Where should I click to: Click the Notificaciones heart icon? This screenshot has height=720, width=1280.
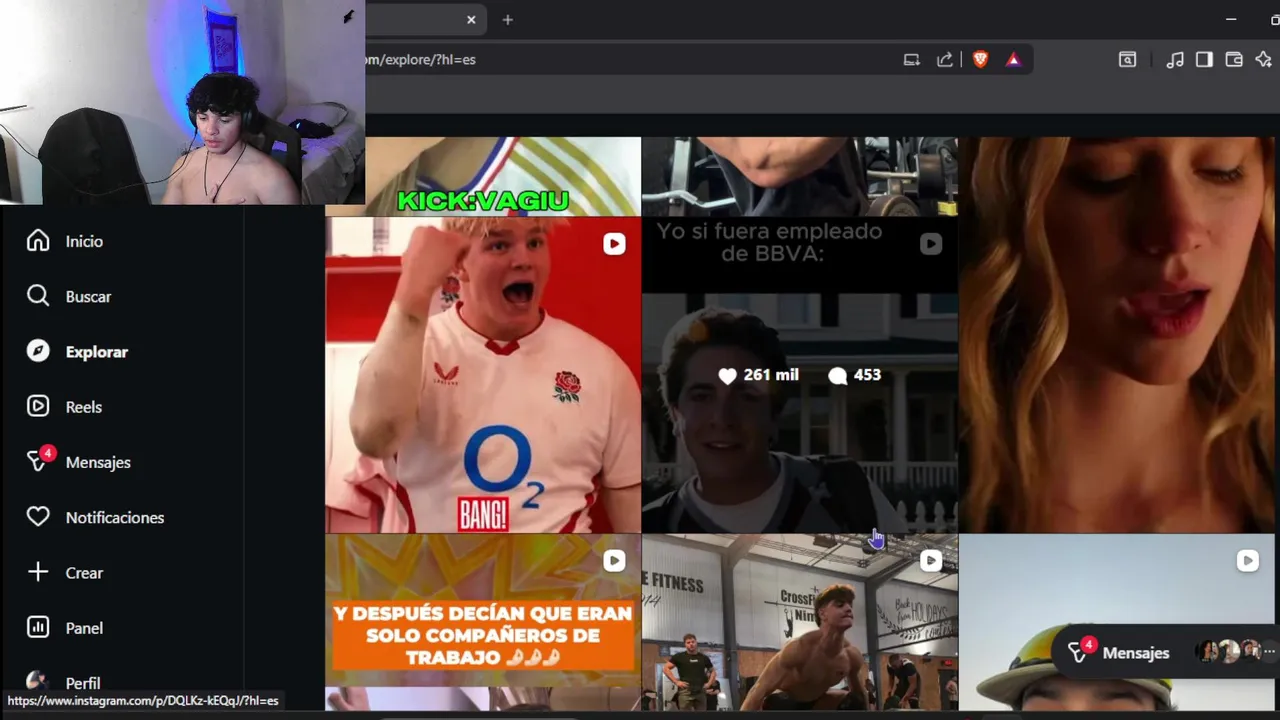pyautogui.click(x=38, y=517)
